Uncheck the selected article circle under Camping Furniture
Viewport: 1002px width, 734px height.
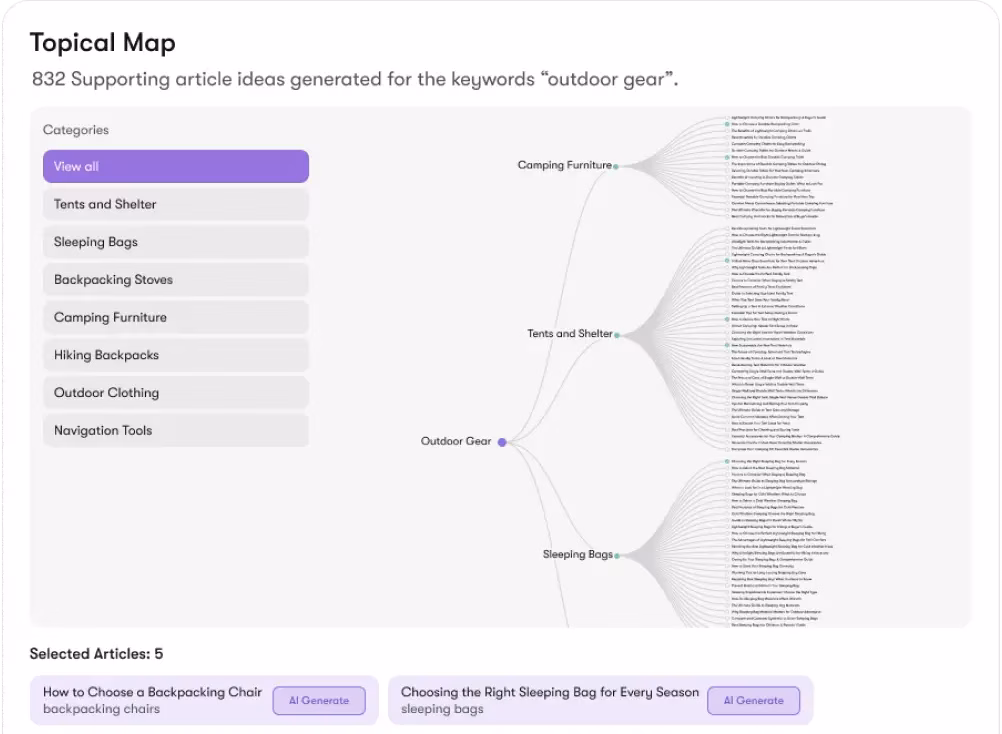[726, 124]
